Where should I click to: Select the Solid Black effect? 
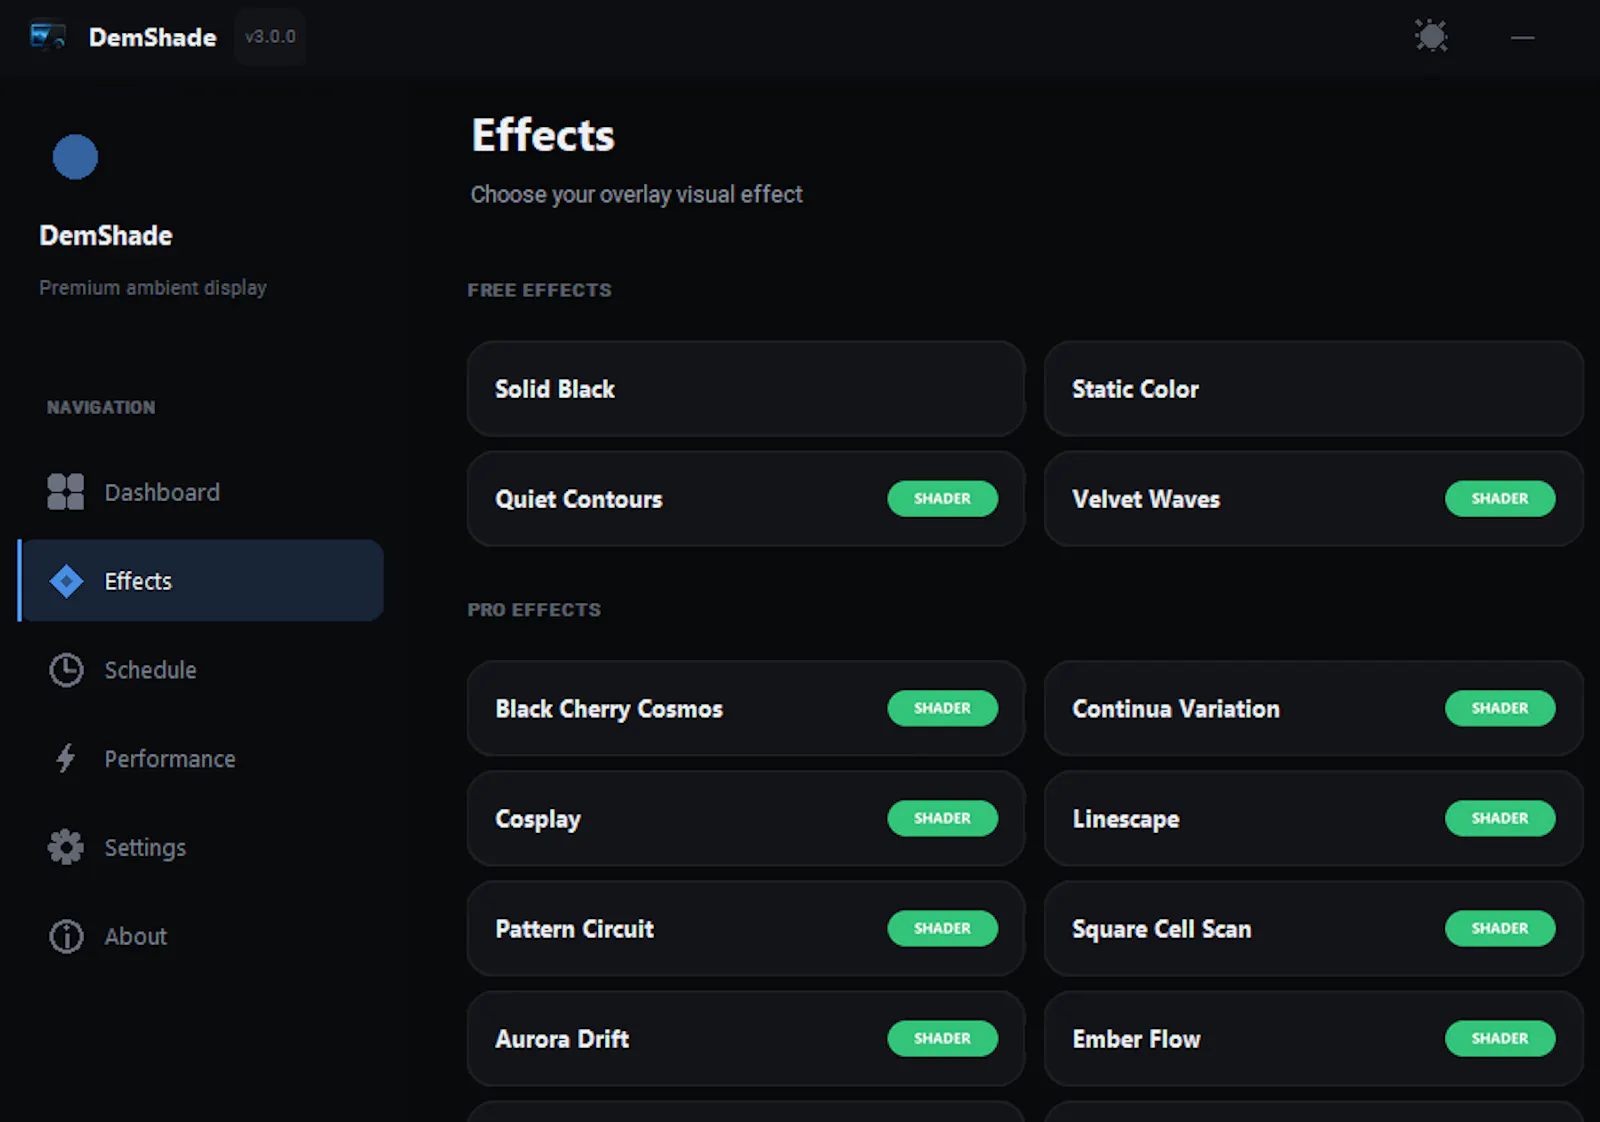coord(746,389)
